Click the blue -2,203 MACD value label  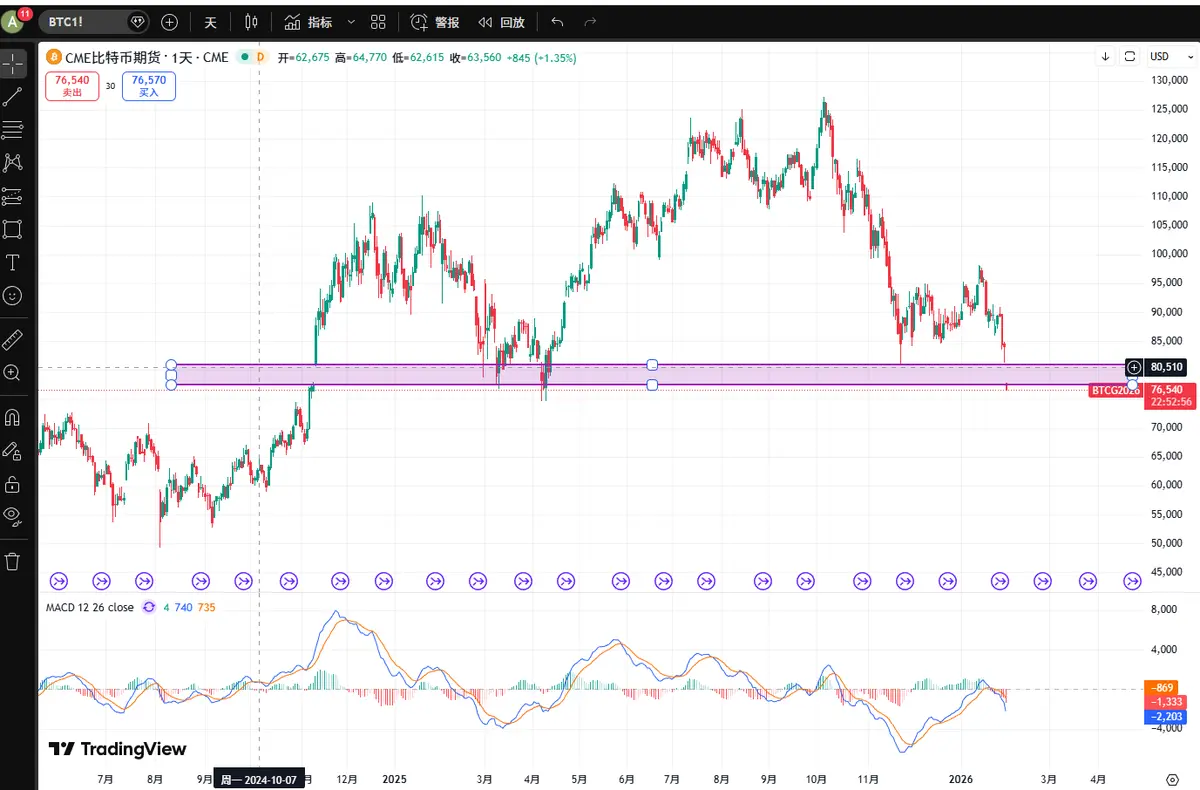pos(1167,717)
